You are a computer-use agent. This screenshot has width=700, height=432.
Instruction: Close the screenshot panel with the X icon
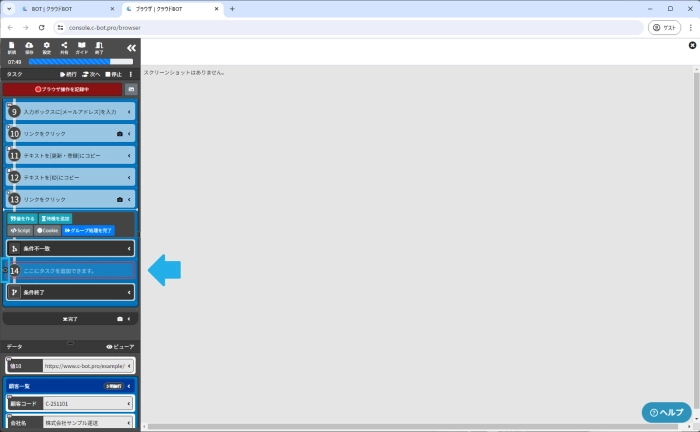coord(692,45)
